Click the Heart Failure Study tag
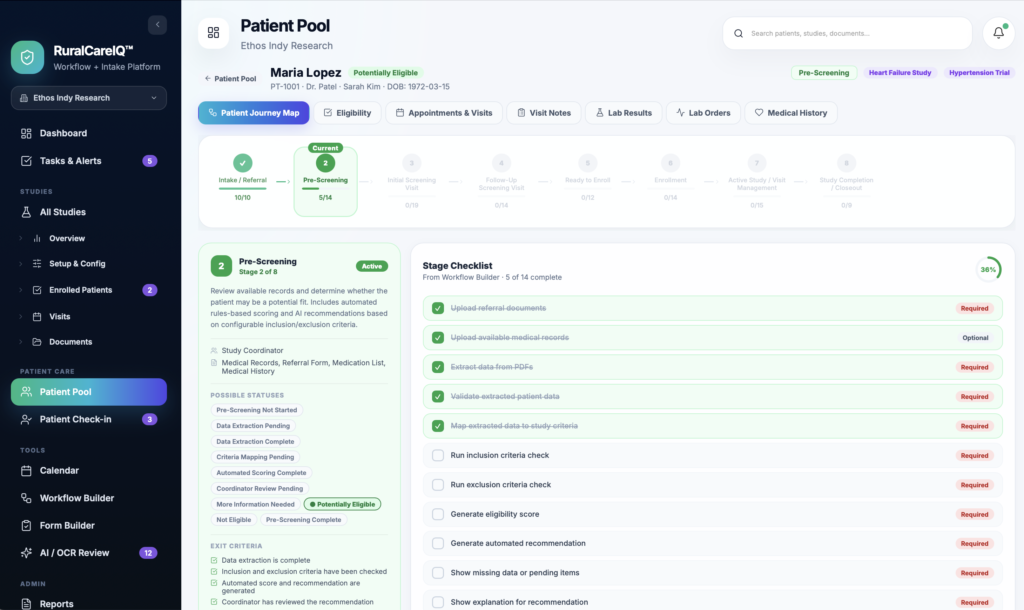Viewport: 1024px width, 610px height. tap(900, 72)
